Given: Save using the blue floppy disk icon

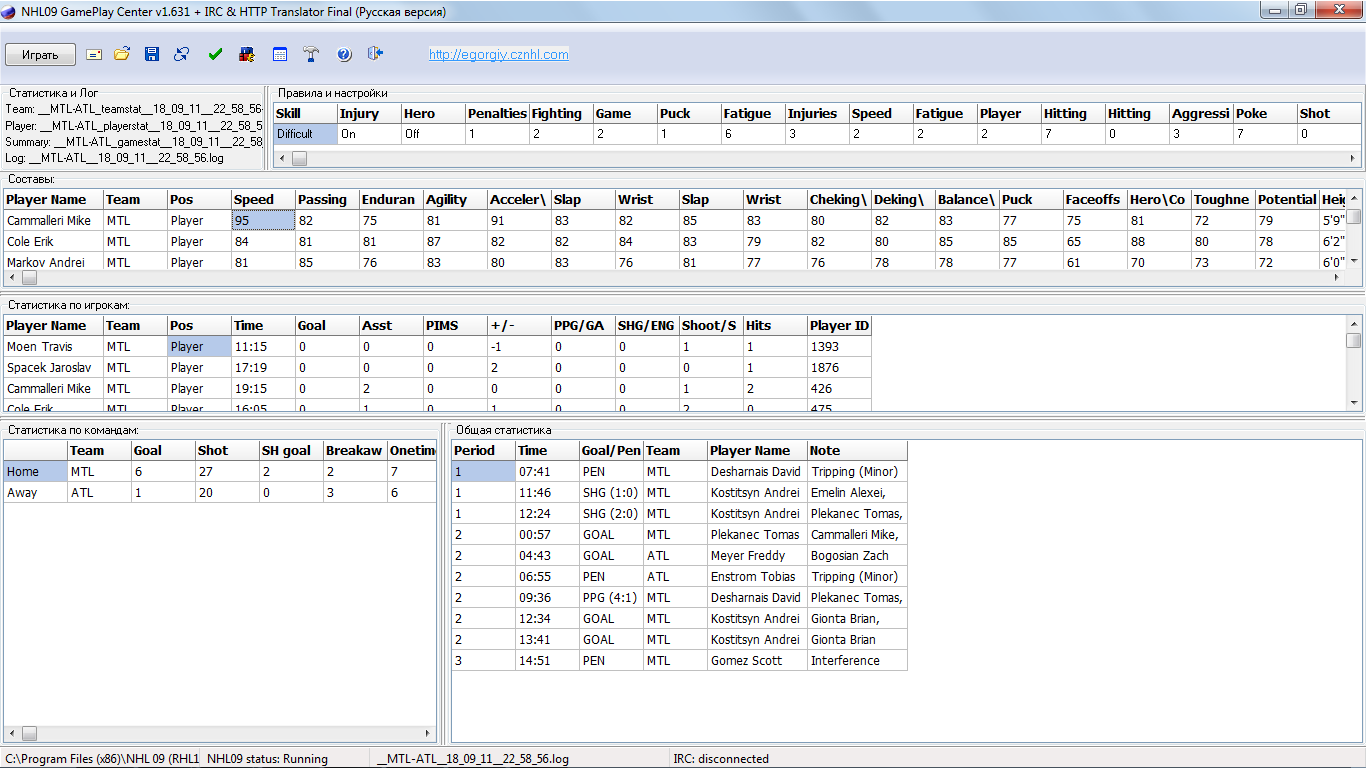Looking at the screenshot, I should [152, 54].
